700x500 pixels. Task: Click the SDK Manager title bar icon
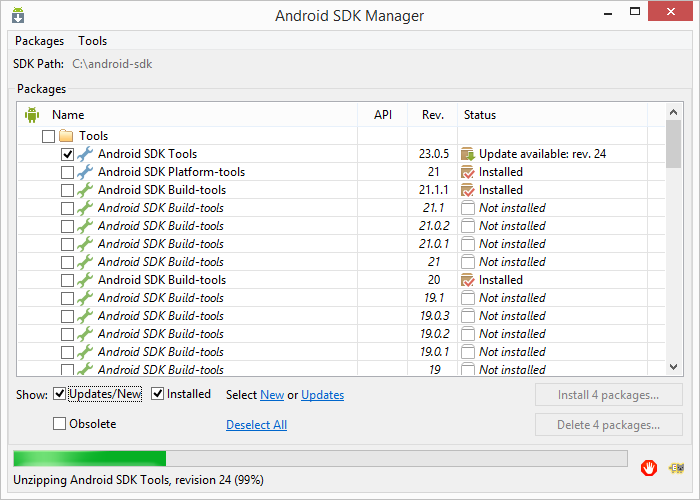tap(18, 15)
